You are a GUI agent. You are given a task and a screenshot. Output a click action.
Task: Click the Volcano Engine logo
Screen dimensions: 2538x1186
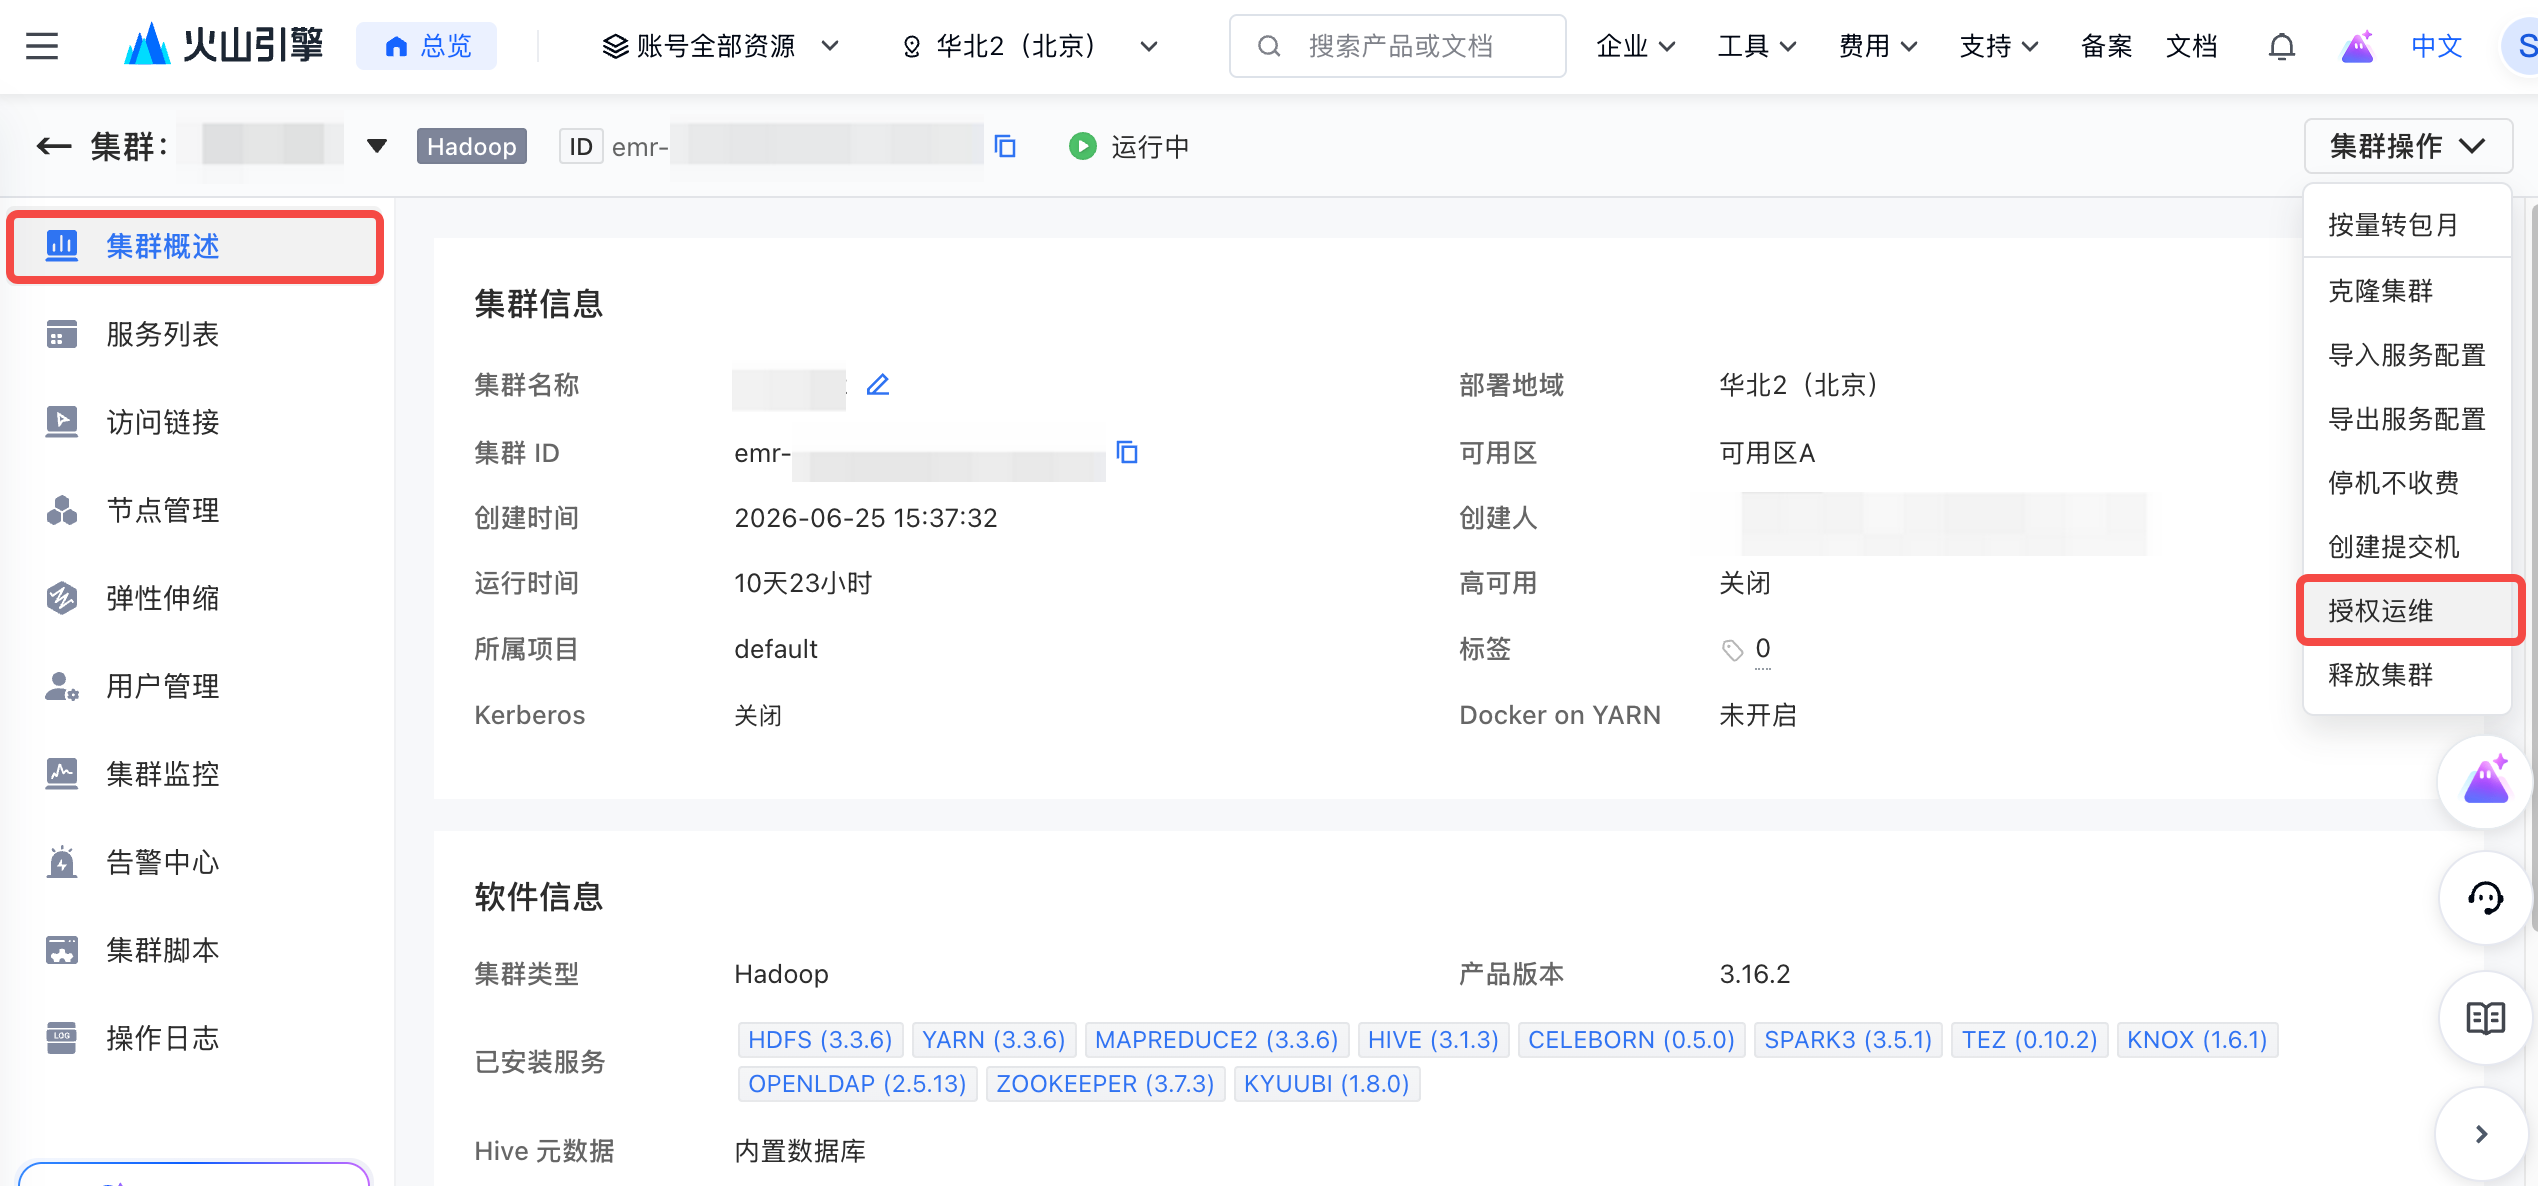tap(223, 45)
